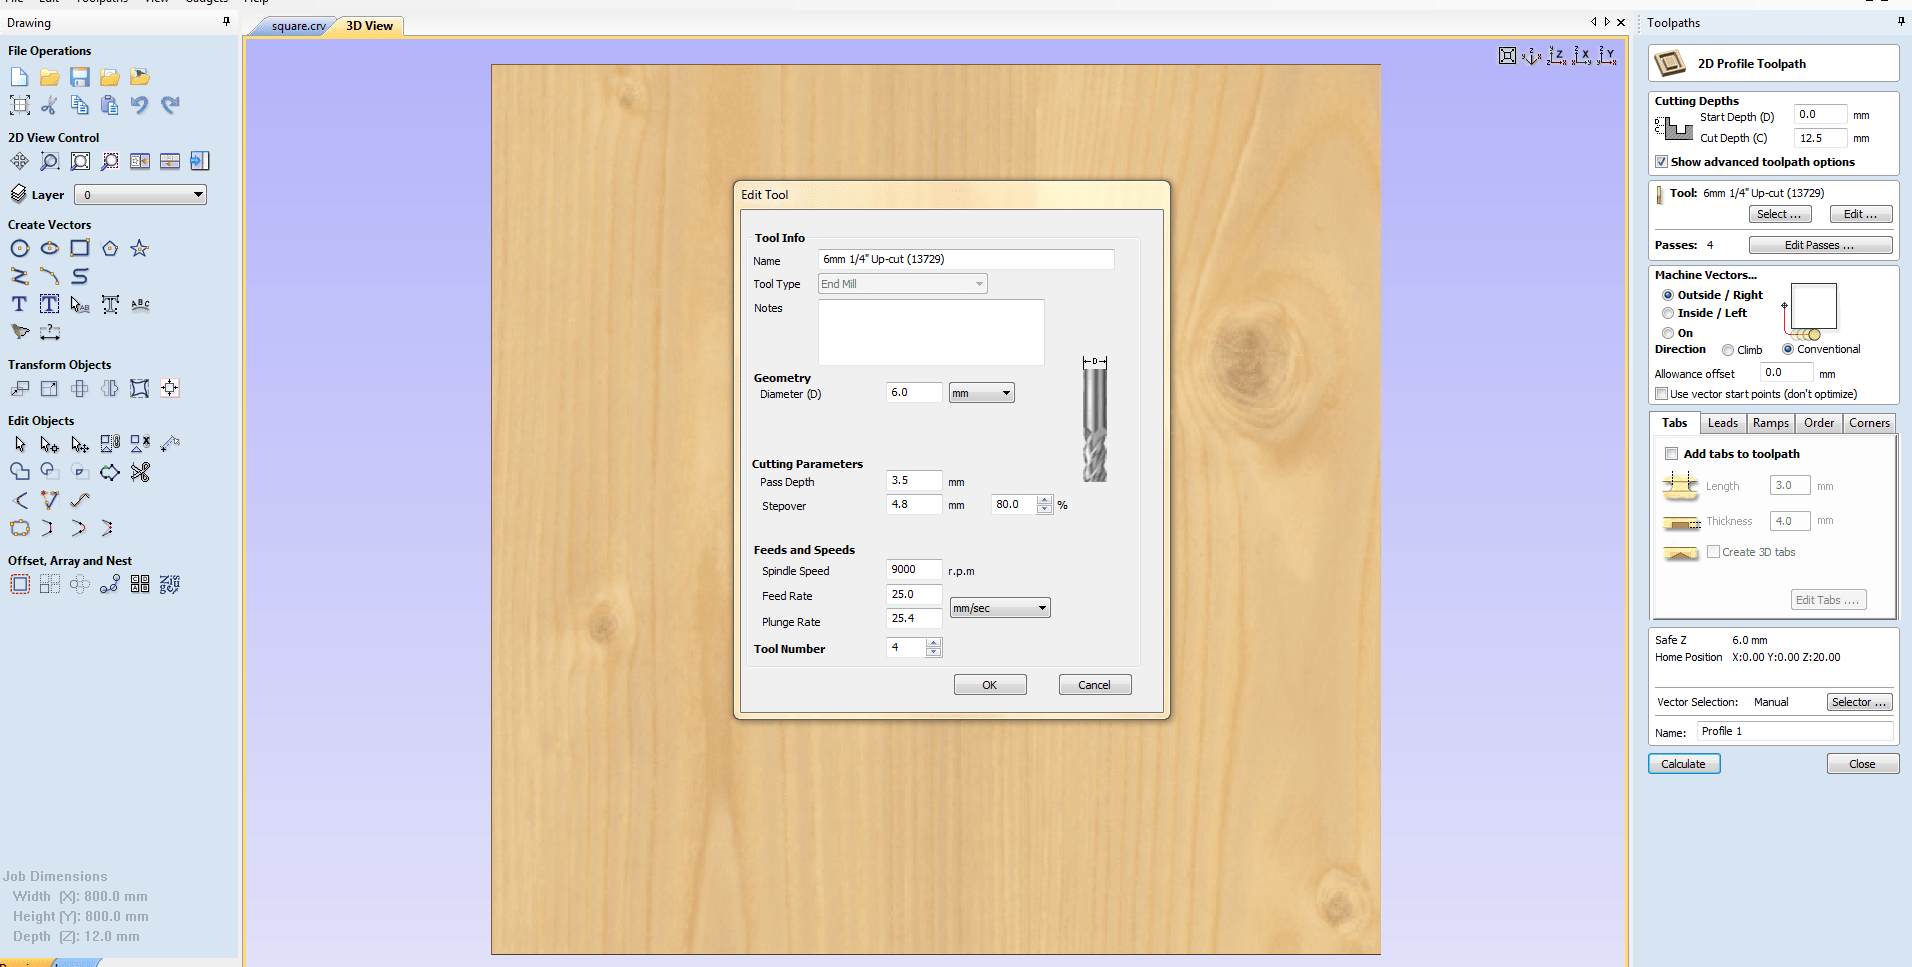
Task: Click the Zoom to fit icon in 3D view
Action: click(x=1507, y=56)
